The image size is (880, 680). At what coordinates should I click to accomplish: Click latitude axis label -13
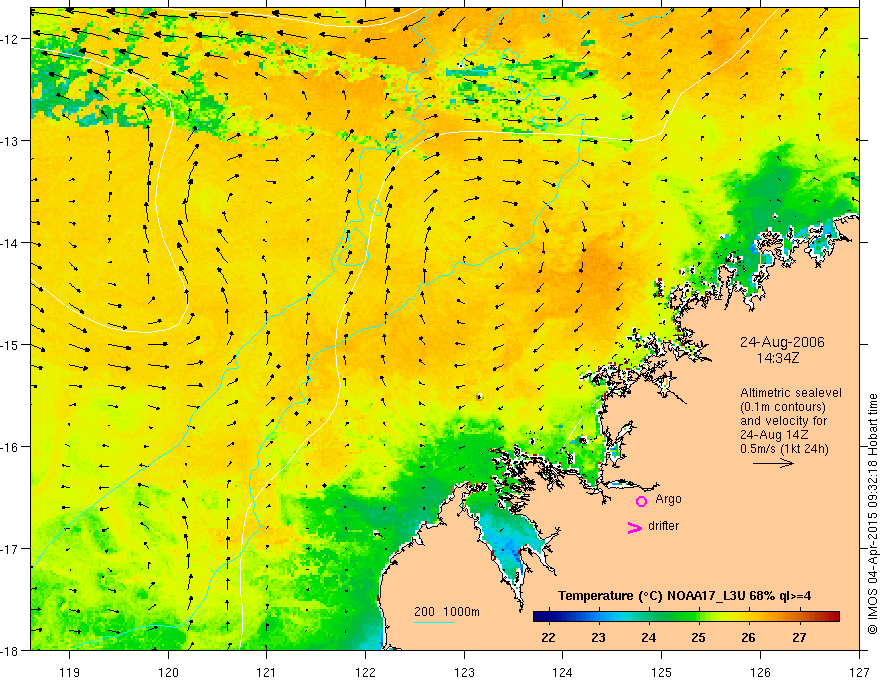click(x=11, y=141)
